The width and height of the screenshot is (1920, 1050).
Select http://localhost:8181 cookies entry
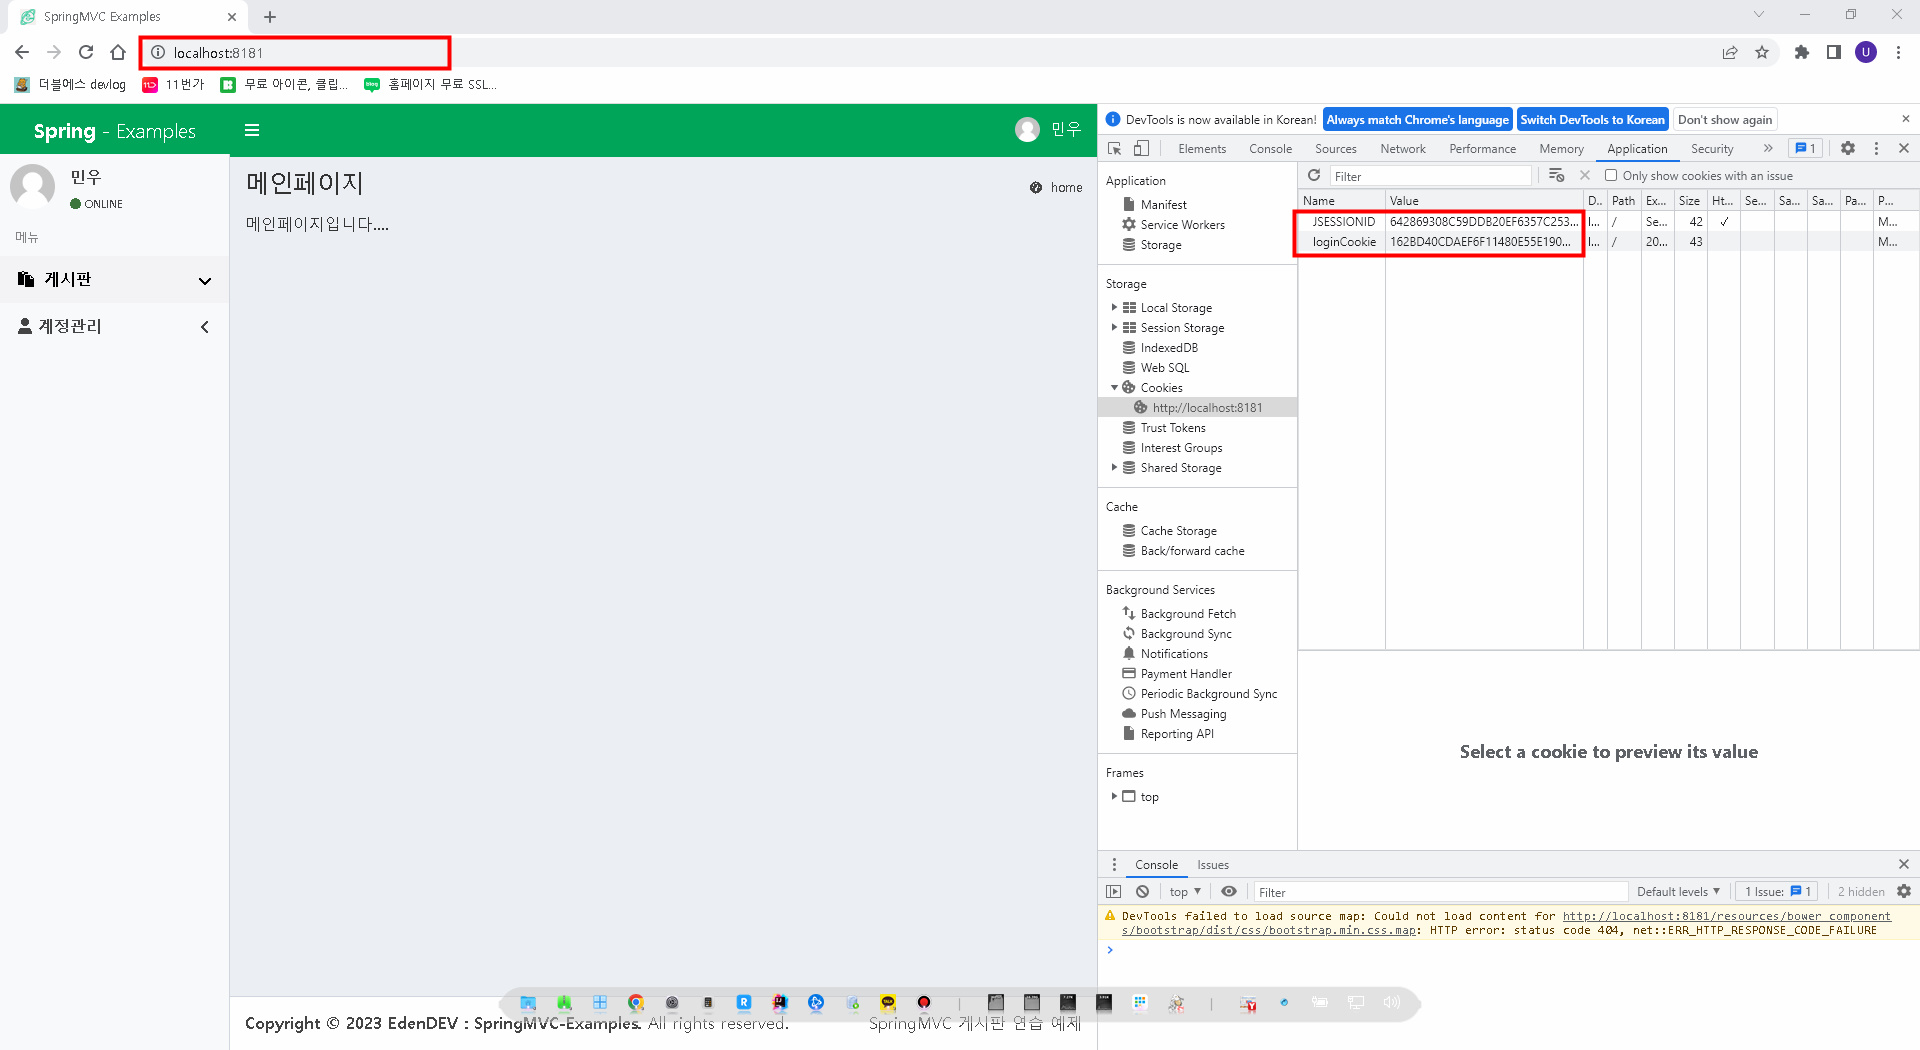coord(1198,407)
